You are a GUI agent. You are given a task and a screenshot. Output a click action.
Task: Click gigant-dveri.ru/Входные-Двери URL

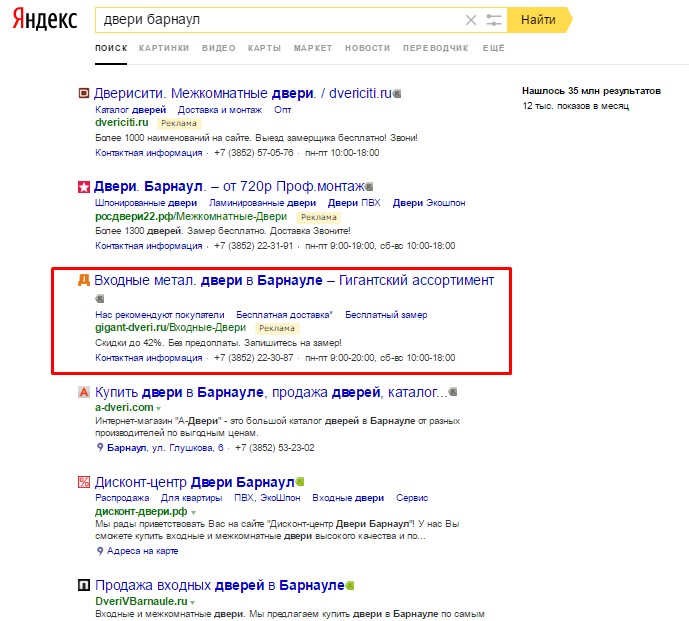tap(170, 327)
